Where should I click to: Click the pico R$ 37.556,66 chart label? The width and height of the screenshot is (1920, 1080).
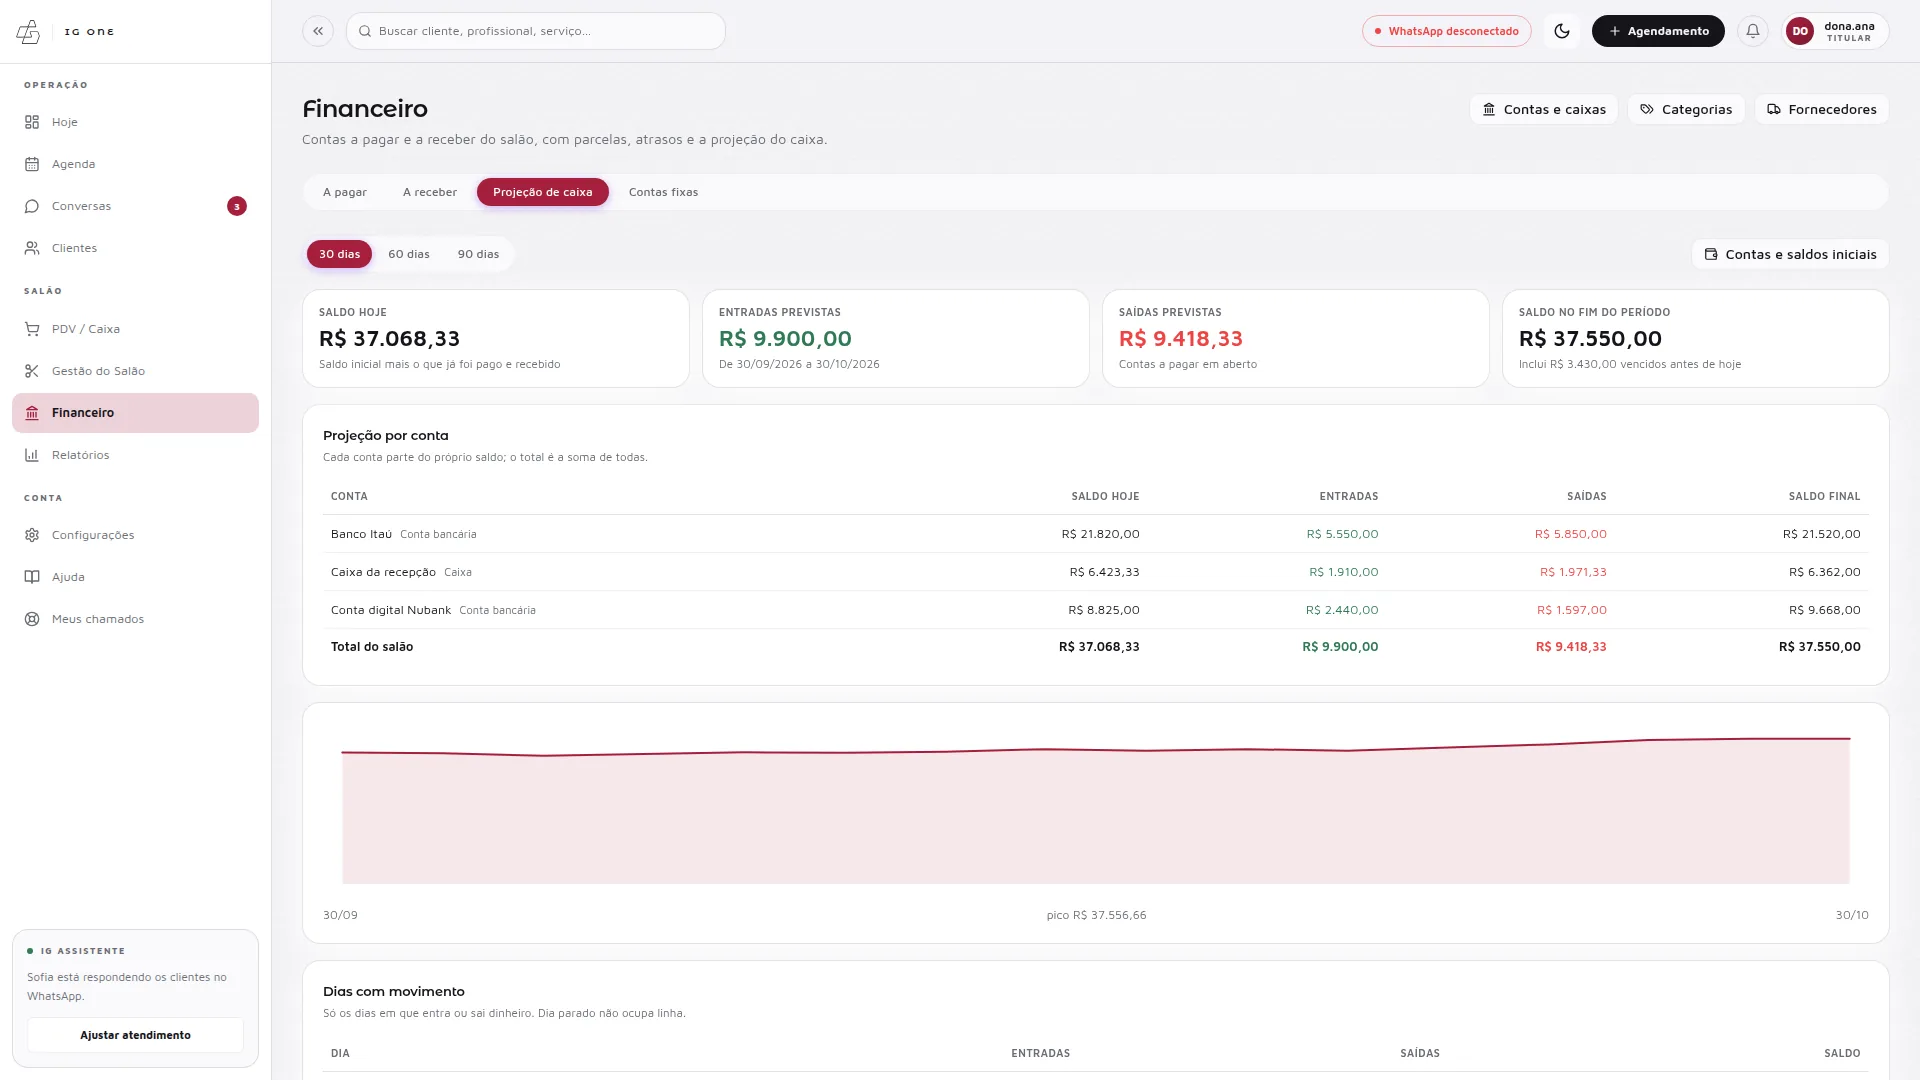click(x=1096, y=915)
